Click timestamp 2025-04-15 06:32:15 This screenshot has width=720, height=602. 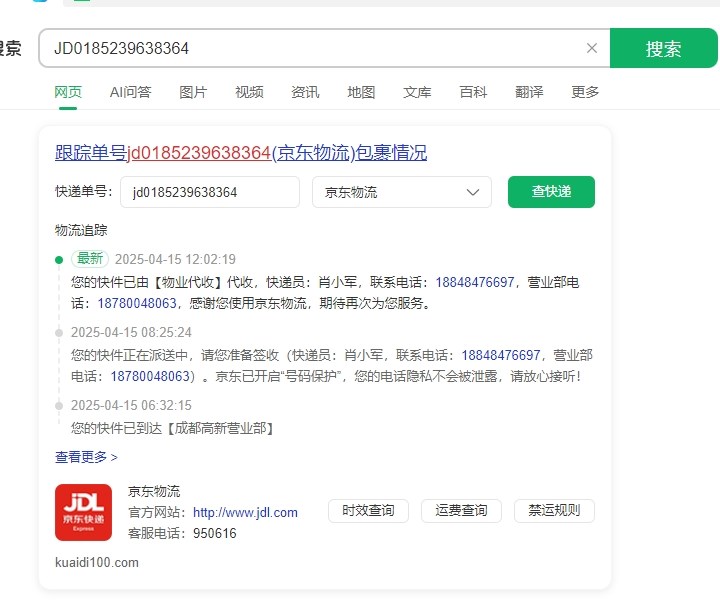[131, 405]
